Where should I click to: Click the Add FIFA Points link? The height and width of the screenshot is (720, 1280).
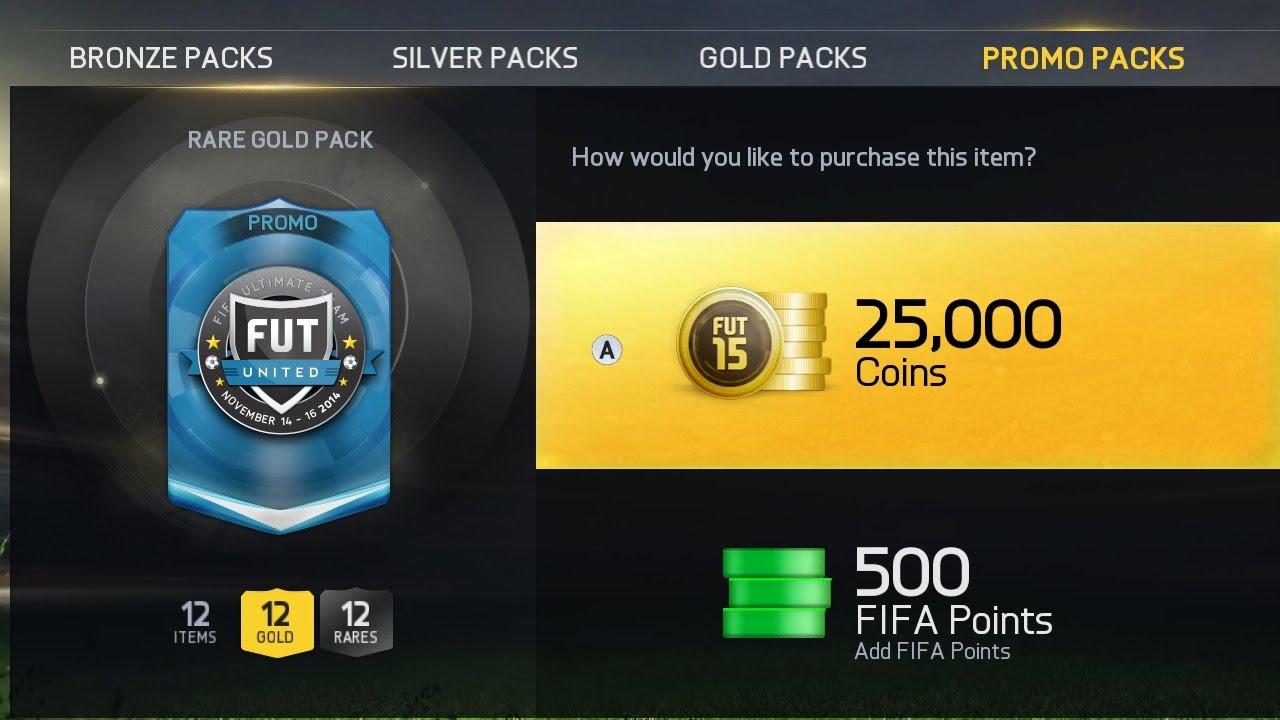(x=932, y=652)
